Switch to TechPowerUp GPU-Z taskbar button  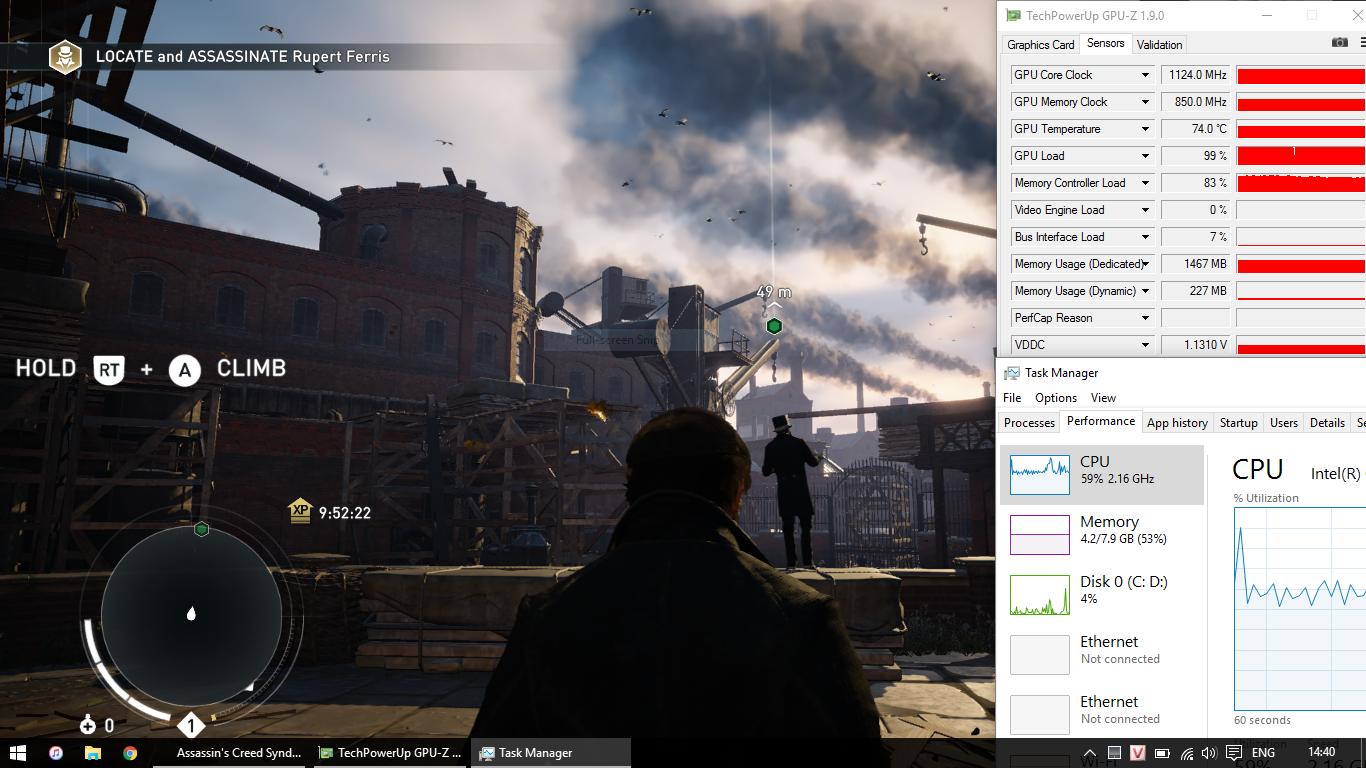tap(391, 753)
